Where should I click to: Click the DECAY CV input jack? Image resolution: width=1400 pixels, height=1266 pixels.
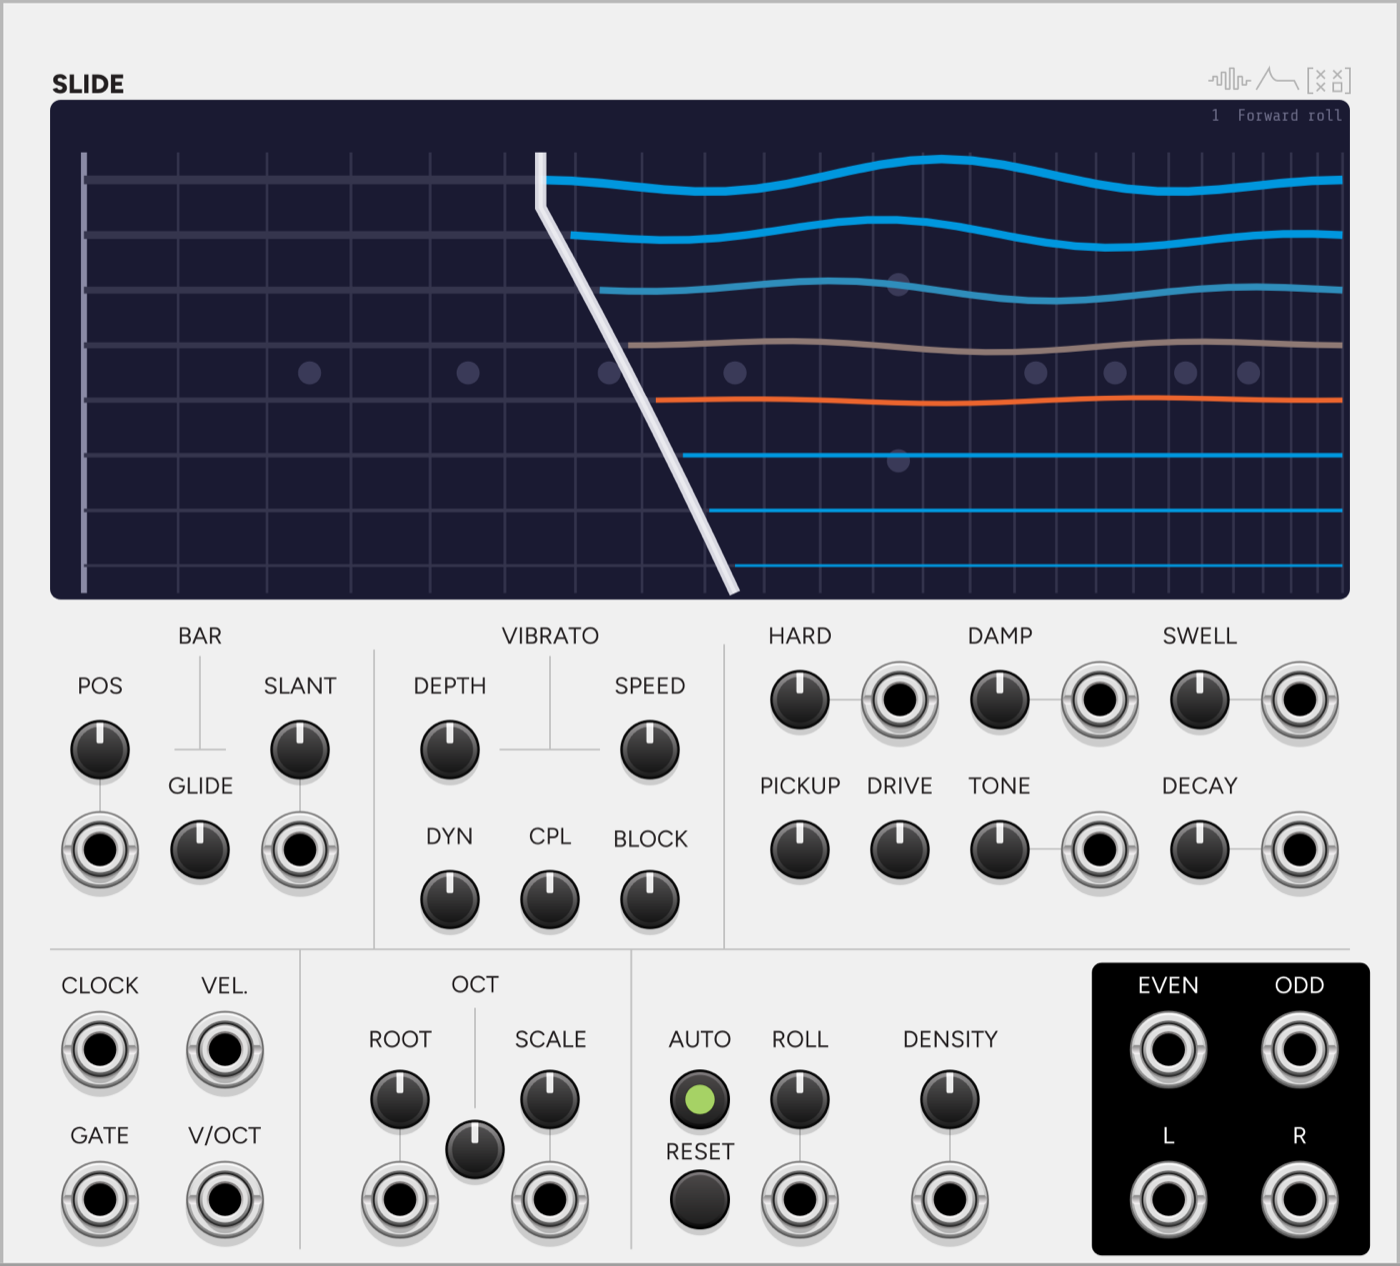click(1300, 850)
